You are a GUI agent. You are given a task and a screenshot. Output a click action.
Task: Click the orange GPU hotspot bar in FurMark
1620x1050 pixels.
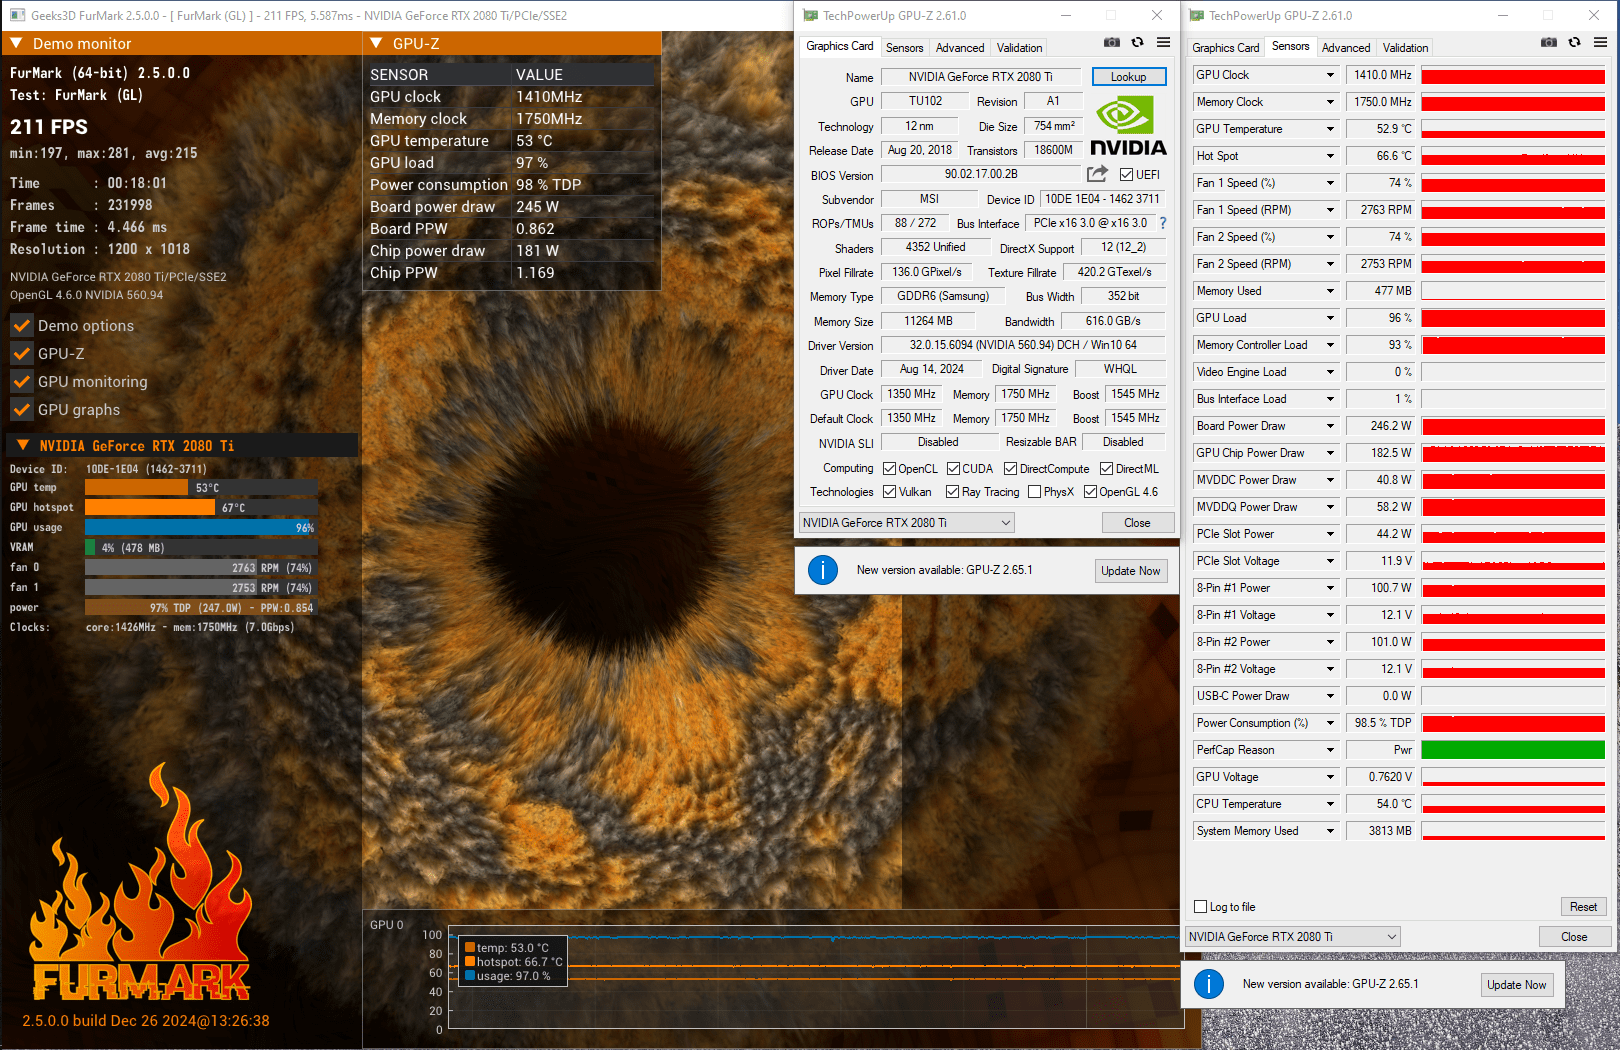tap(150, 508)
